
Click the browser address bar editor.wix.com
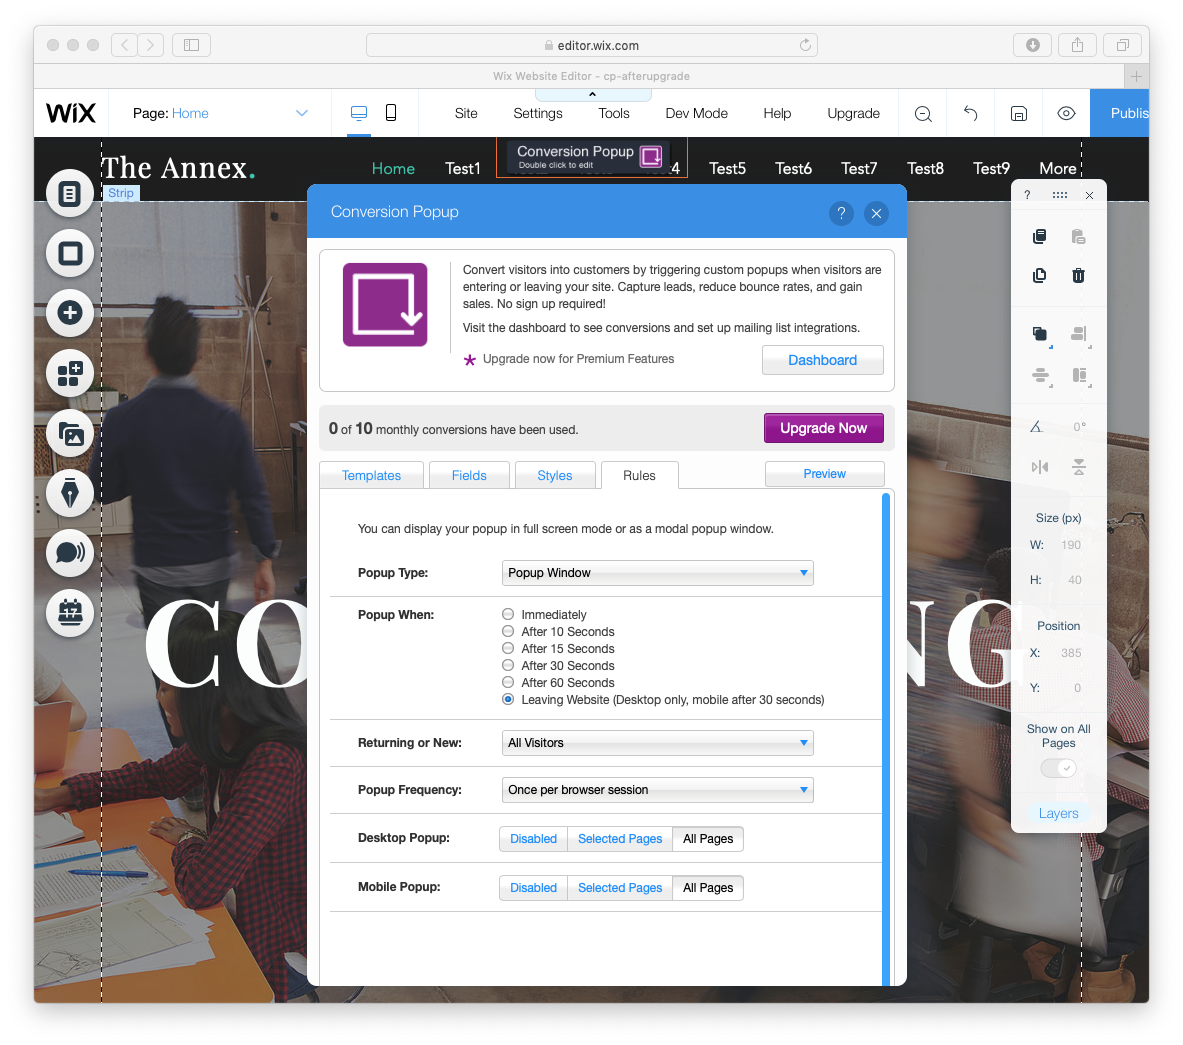tap(592, 45)
